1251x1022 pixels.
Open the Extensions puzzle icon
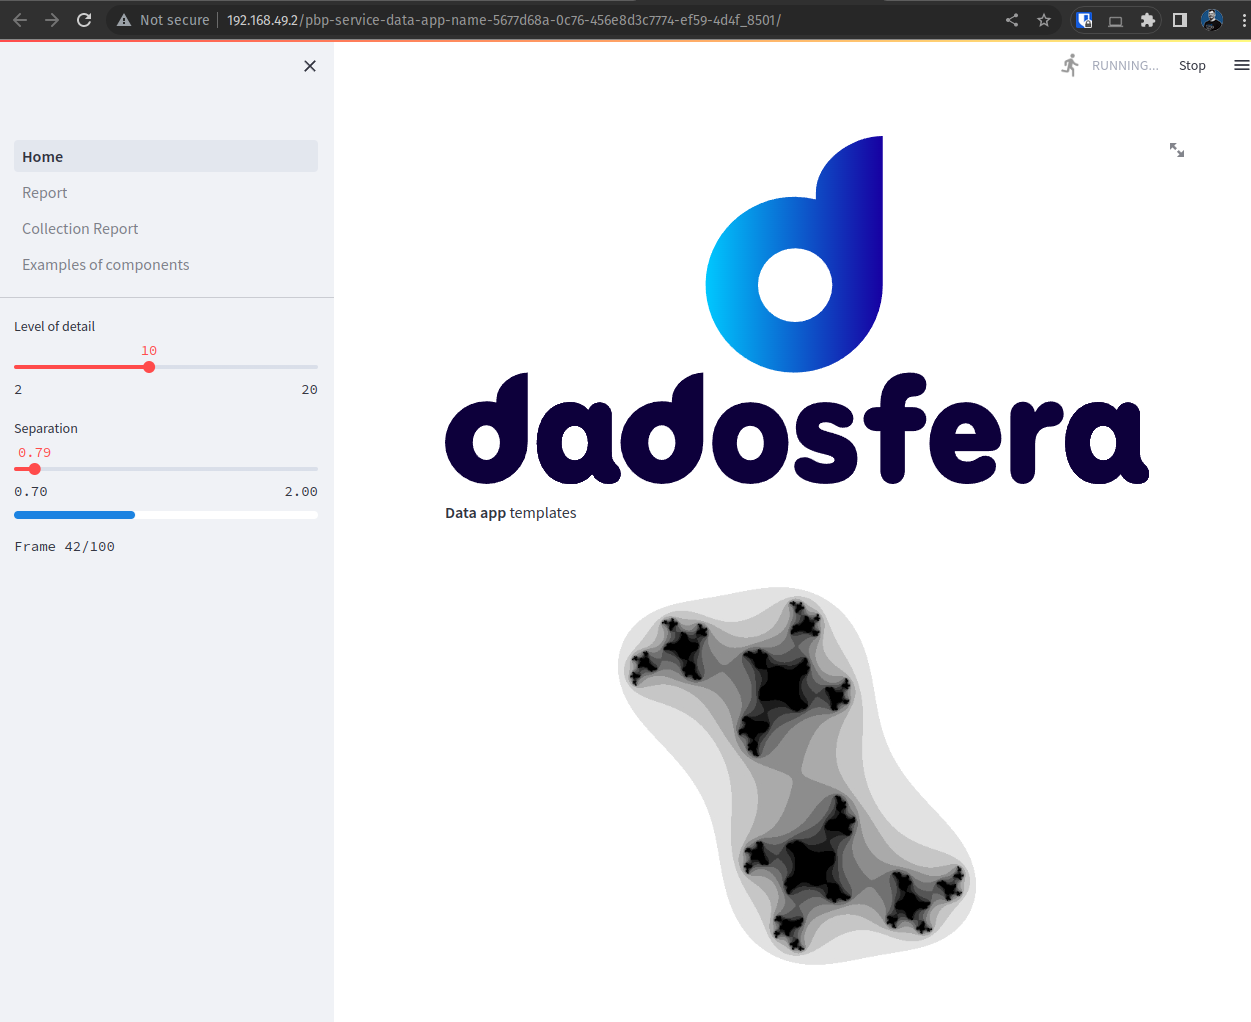(1148, 20)
